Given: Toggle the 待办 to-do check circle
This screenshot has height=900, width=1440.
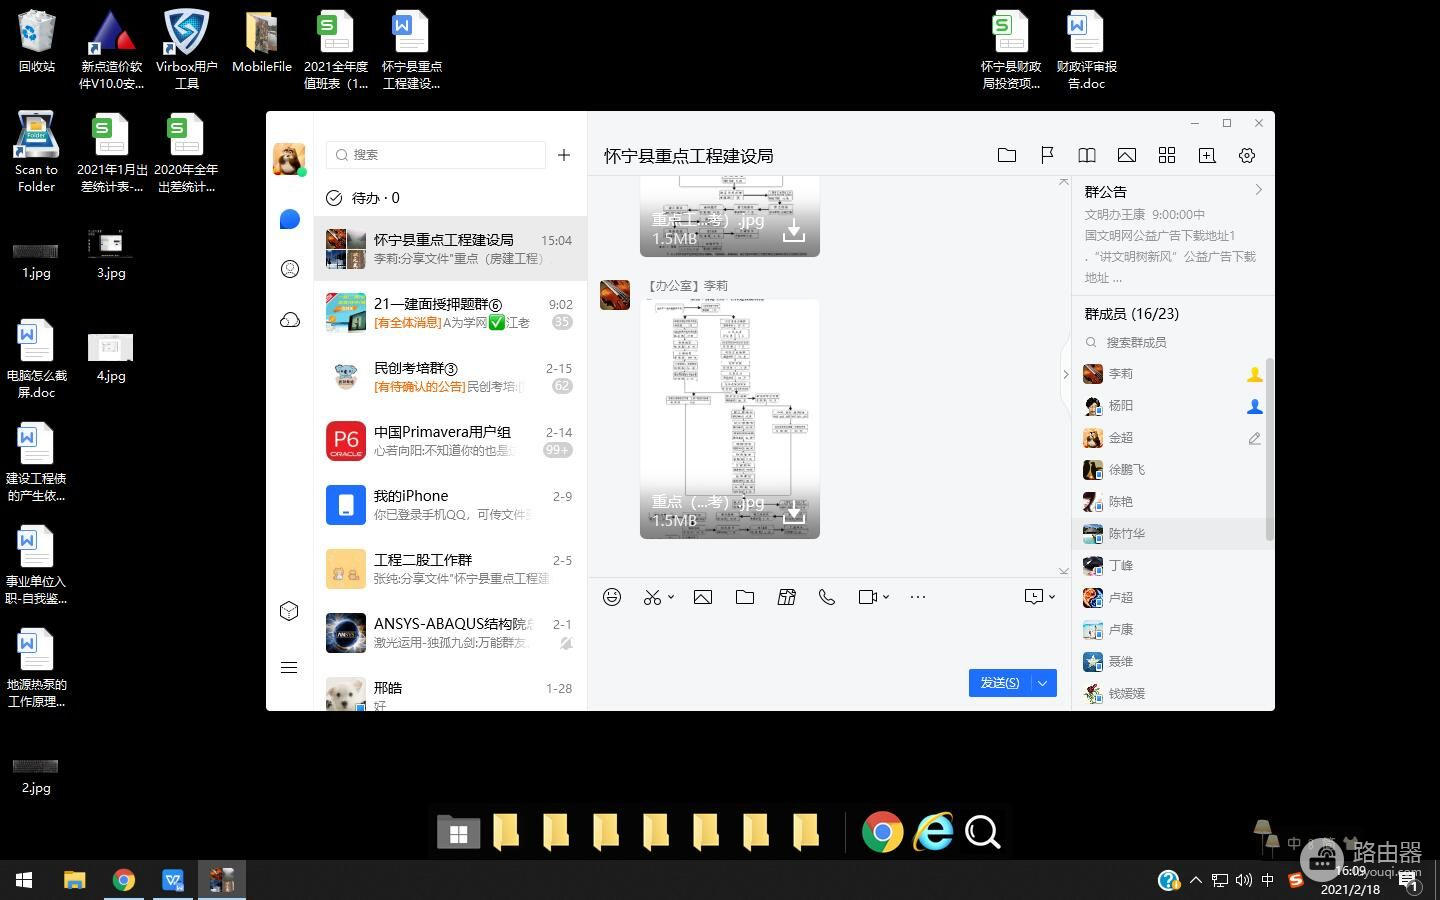Looking at the screenshot, I should 334,198.
